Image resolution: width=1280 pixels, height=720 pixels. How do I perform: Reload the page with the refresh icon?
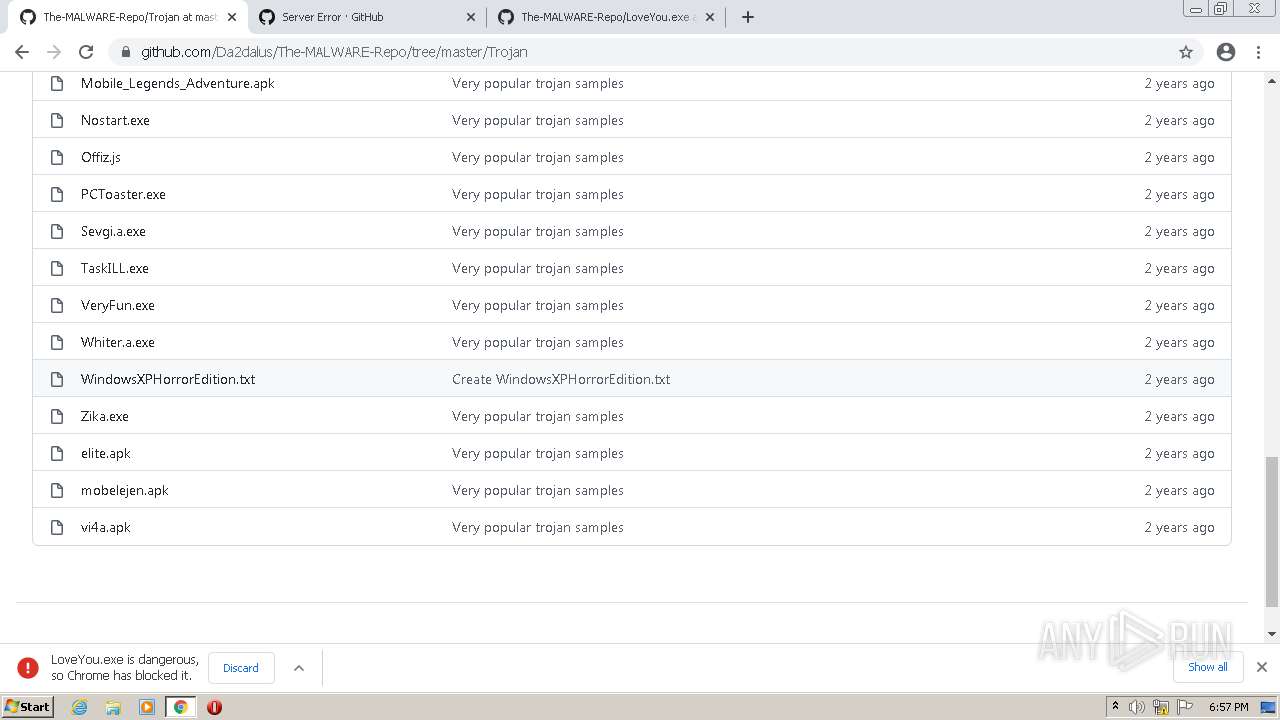tap(86, 52)
